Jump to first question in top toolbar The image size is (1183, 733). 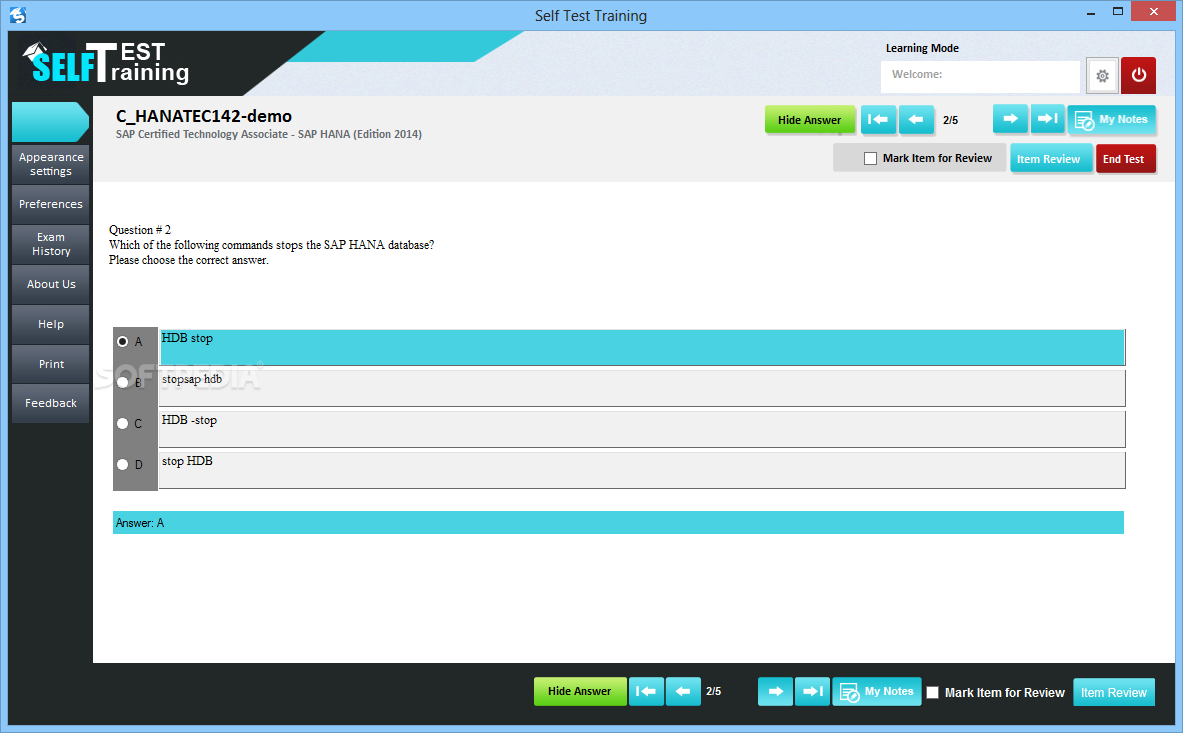click(878, 119)
